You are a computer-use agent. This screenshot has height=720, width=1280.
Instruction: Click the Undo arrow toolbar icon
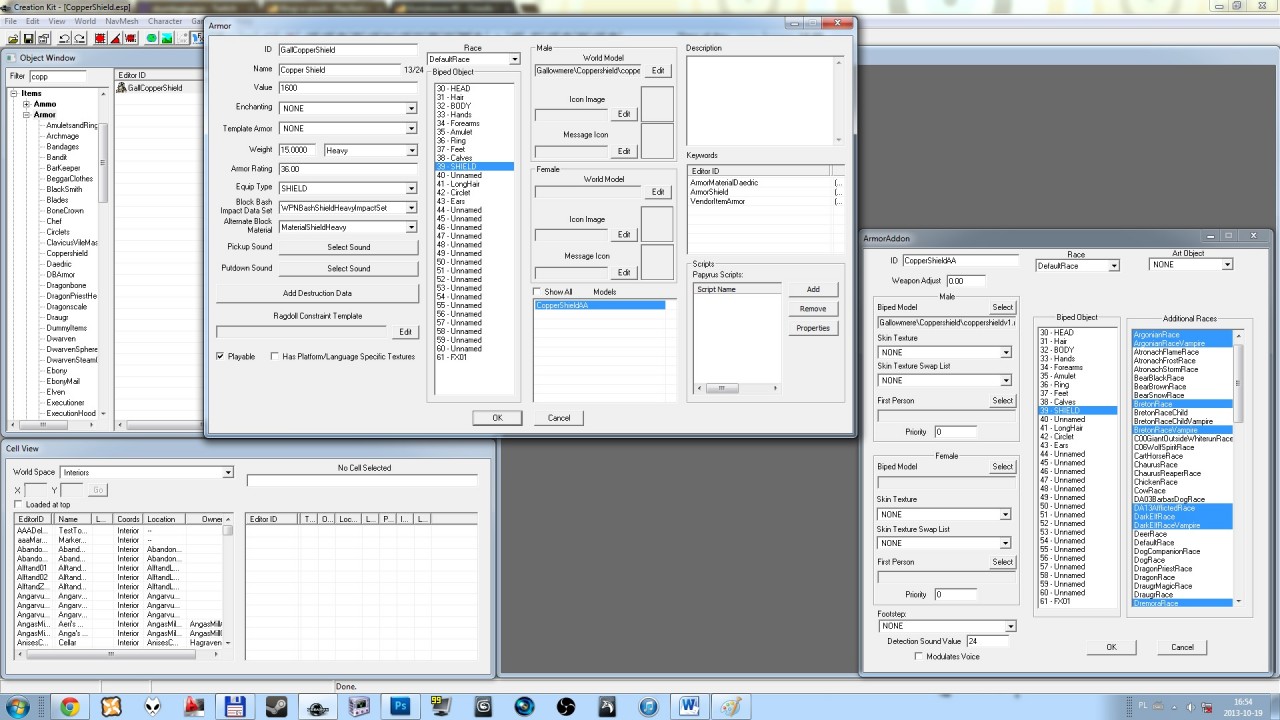(x=64, y=38)
